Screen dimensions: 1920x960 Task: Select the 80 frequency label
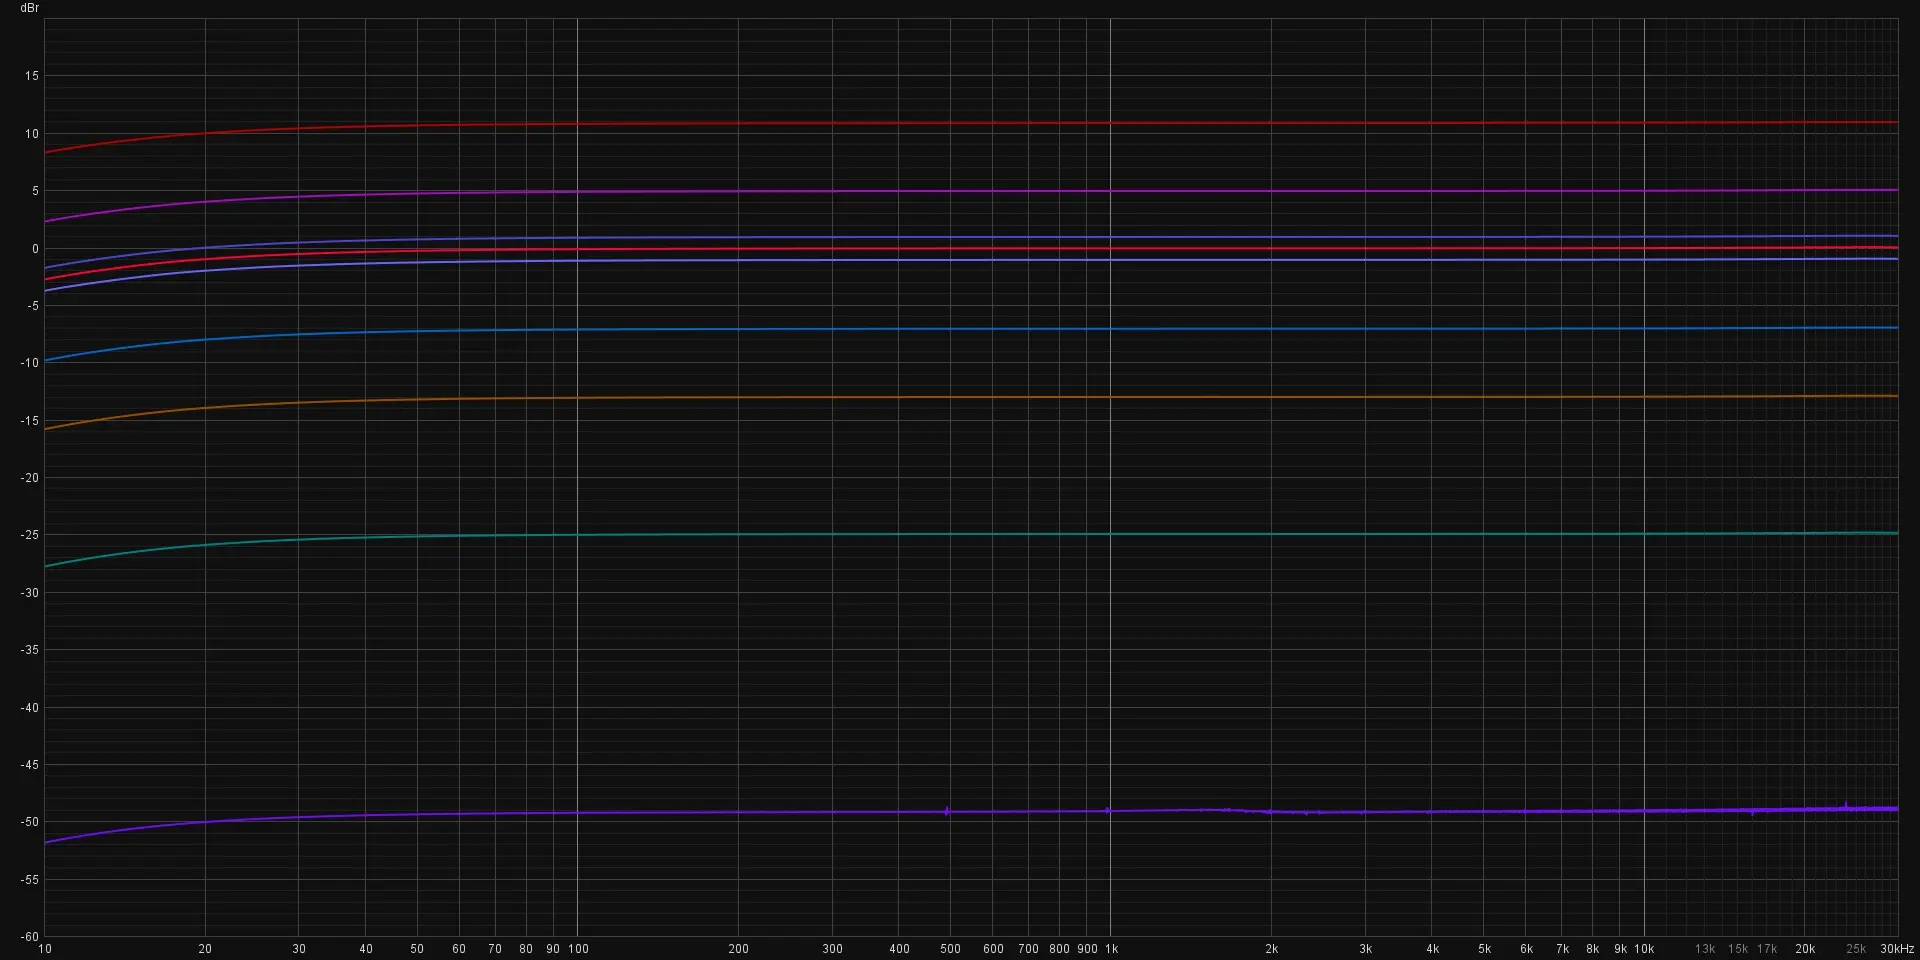tap(526, 949)
